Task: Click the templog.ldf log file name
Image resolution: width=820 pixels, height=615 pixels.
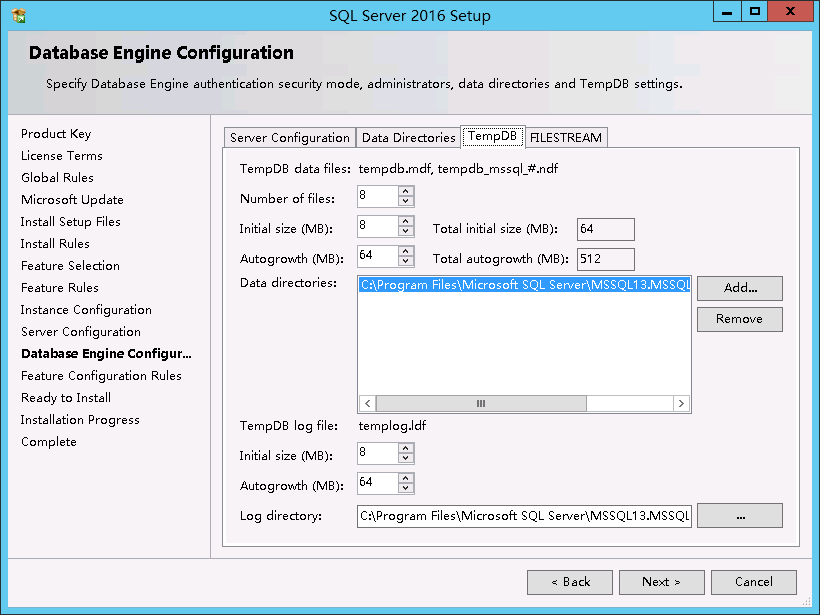Action: tap(392, 426)
